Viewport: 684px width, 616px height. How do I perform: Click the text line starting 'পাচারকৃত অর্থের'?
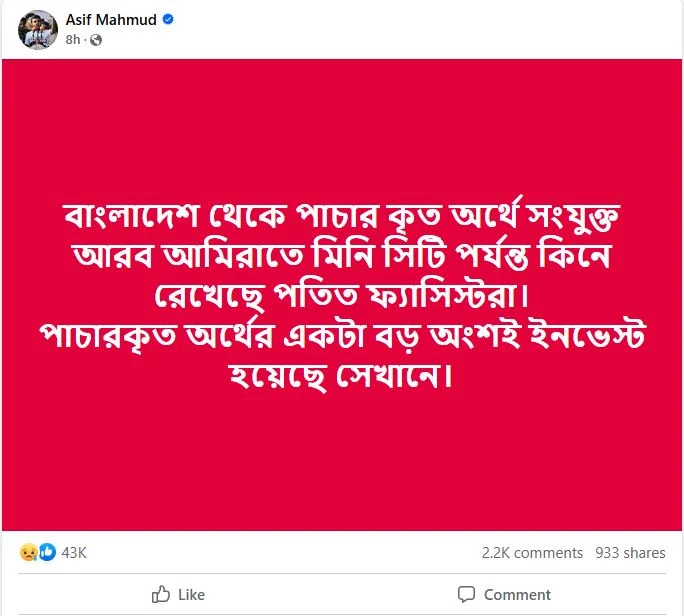[x=342, y=338]
